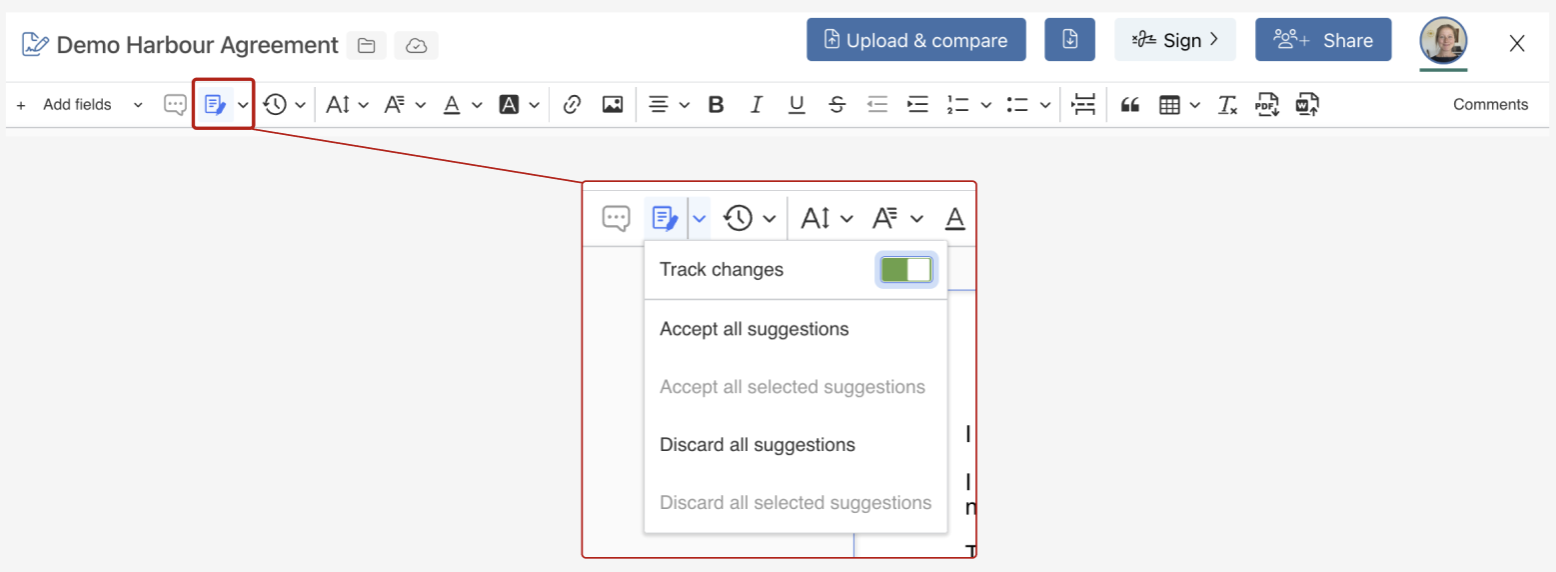Click the Word document import icon

(1307, 104)
